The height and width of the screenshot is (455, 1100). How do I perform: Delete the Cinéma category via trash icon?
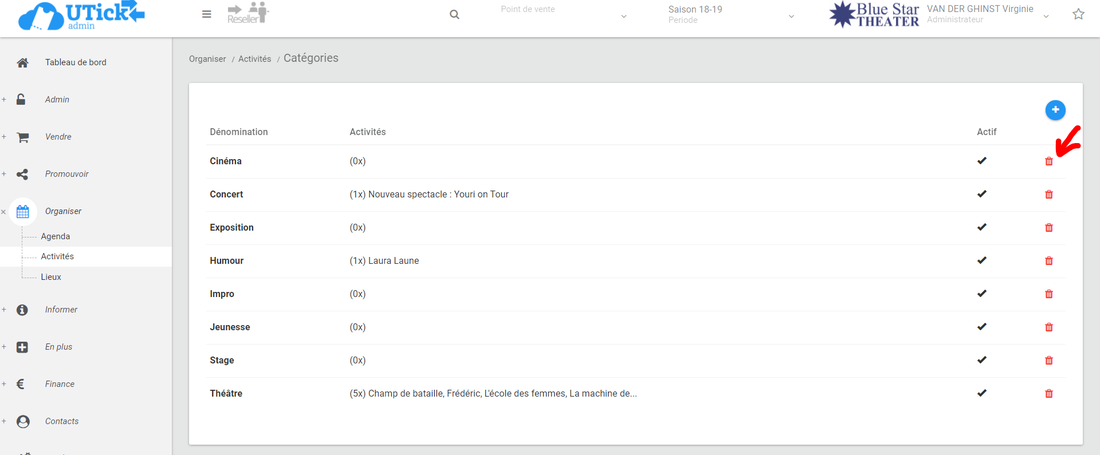click(x=1049, y=161)
